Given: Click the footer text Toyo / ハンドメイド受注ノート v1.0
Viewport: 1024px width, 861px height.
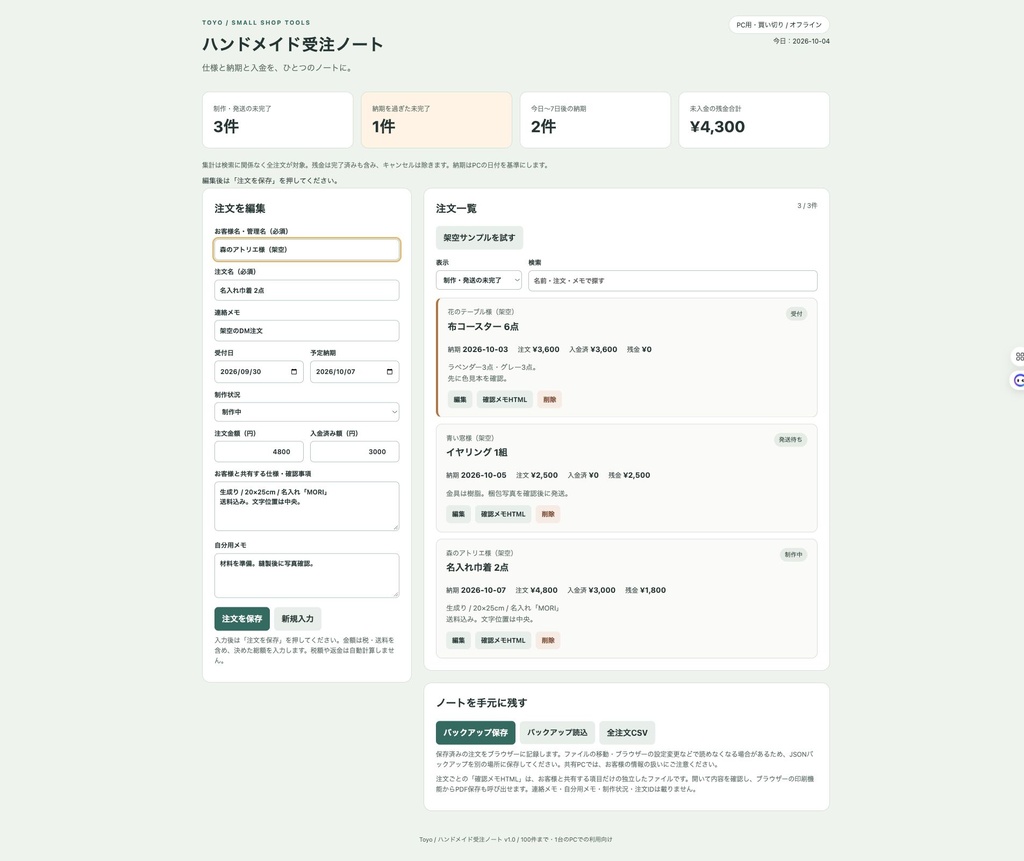Looking at the screenshot, I should [x=468, y=839].
